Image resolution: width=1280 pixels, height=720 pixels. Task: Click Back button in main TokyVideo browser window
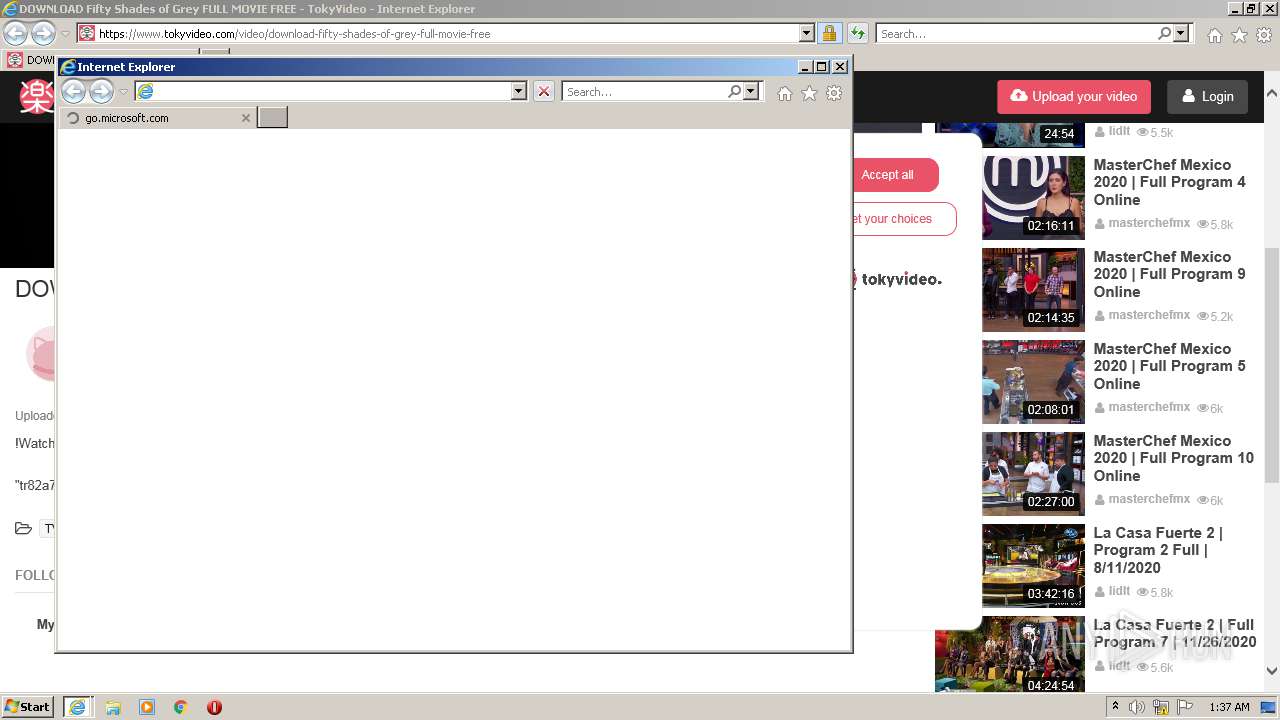(x=15, y=33)
